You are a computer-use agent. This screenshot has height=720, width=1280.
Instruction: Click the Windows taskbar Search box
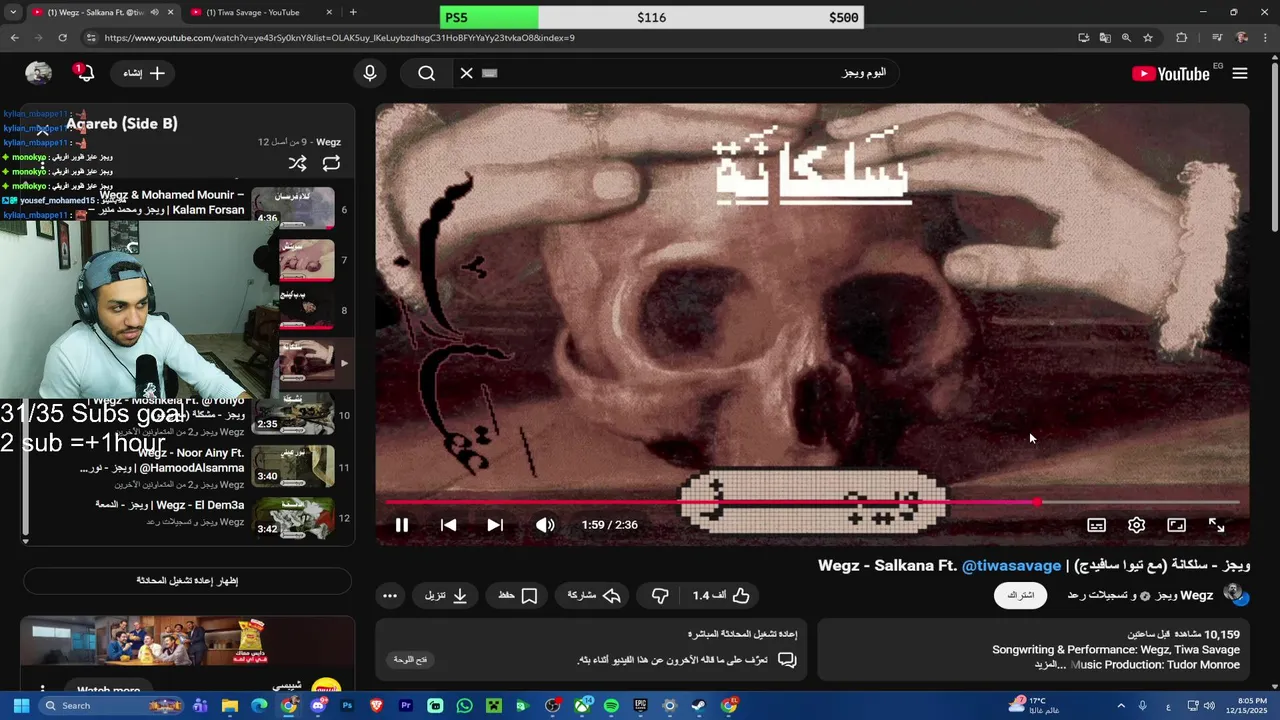(112, 705)
